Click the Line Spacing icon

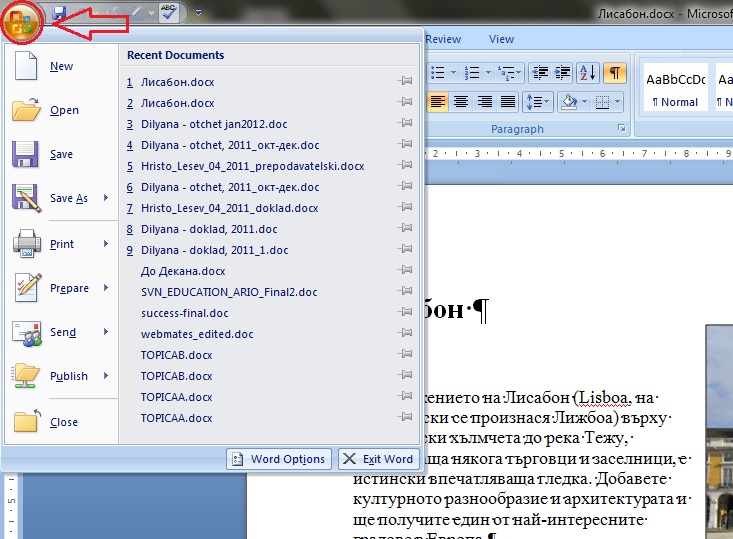click(x=538, y=101)
